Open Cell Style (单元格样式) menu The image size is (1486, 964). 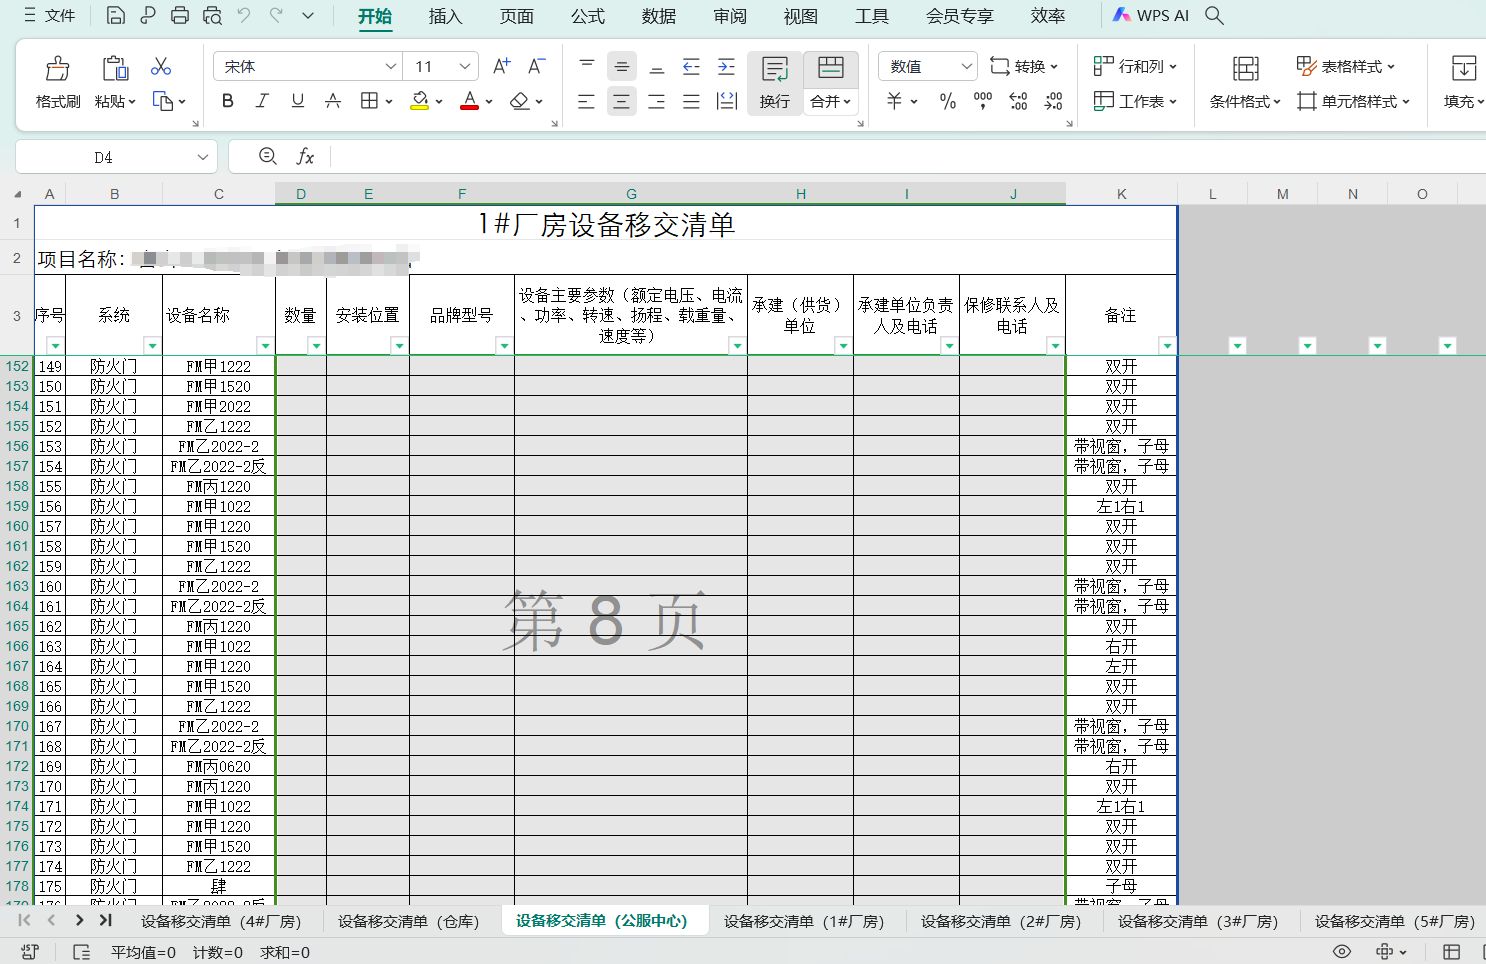pyautogui.click(x=1353, y=101)
